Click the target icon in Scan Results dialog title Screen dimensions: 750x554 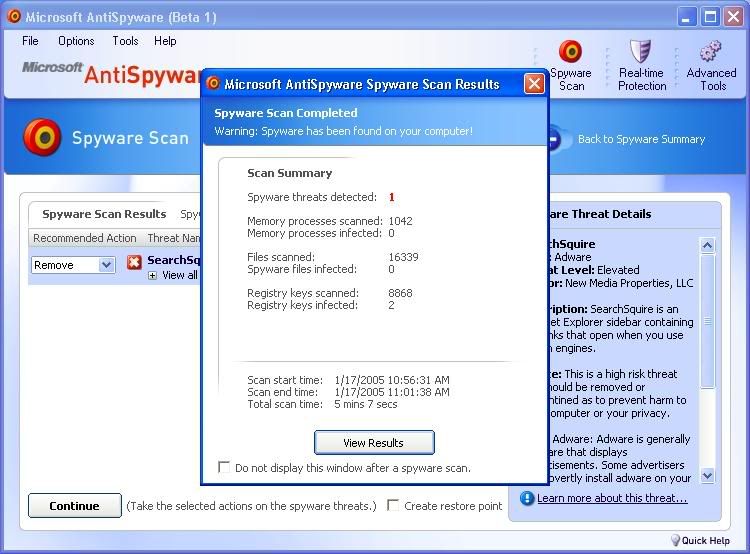213,84
